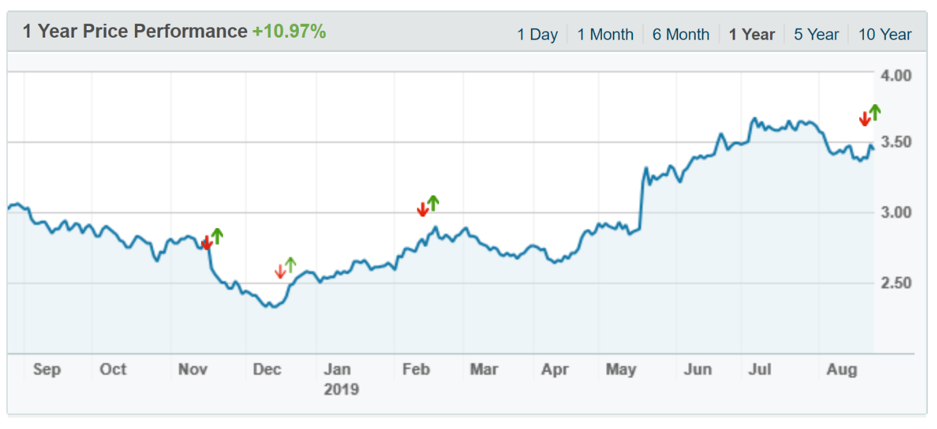Click the Jan 2019 time axis label

pos(340,379)
